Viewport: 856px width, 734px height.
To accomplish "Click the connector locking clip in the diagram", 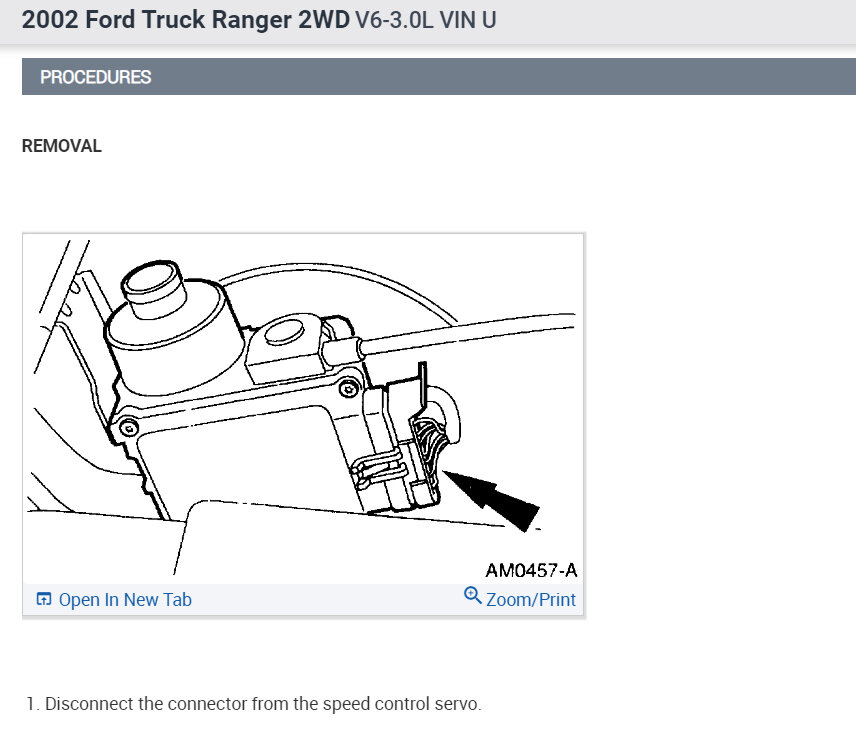I will (x=379, y=468).
